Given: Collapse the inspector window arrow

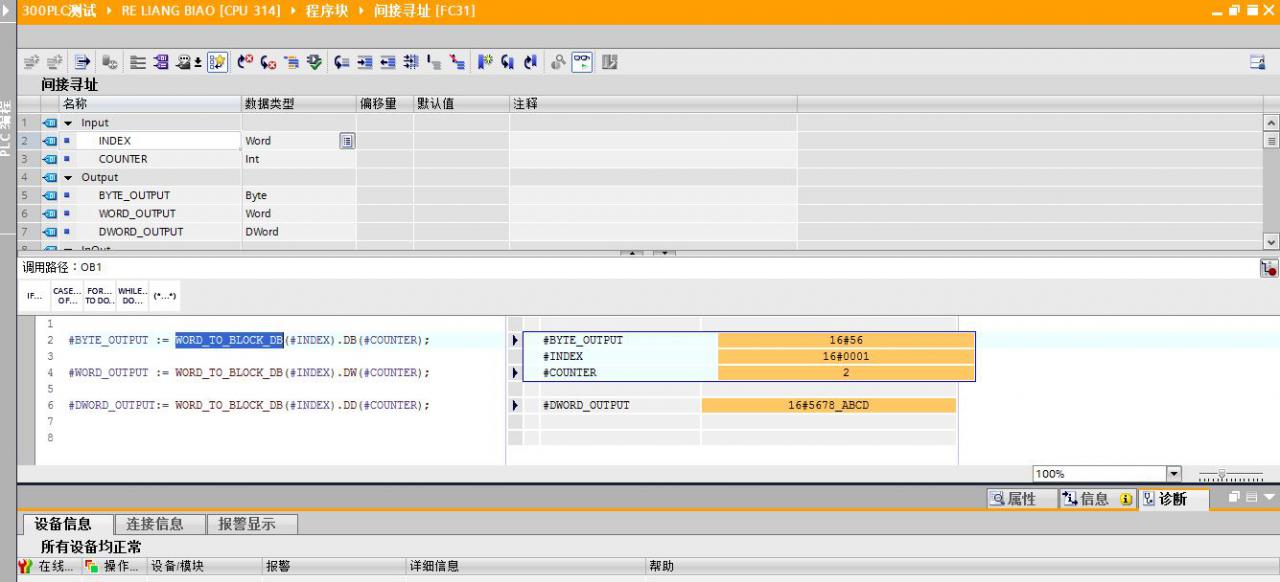Looking at the screenshot, I should coord(1270,497).
